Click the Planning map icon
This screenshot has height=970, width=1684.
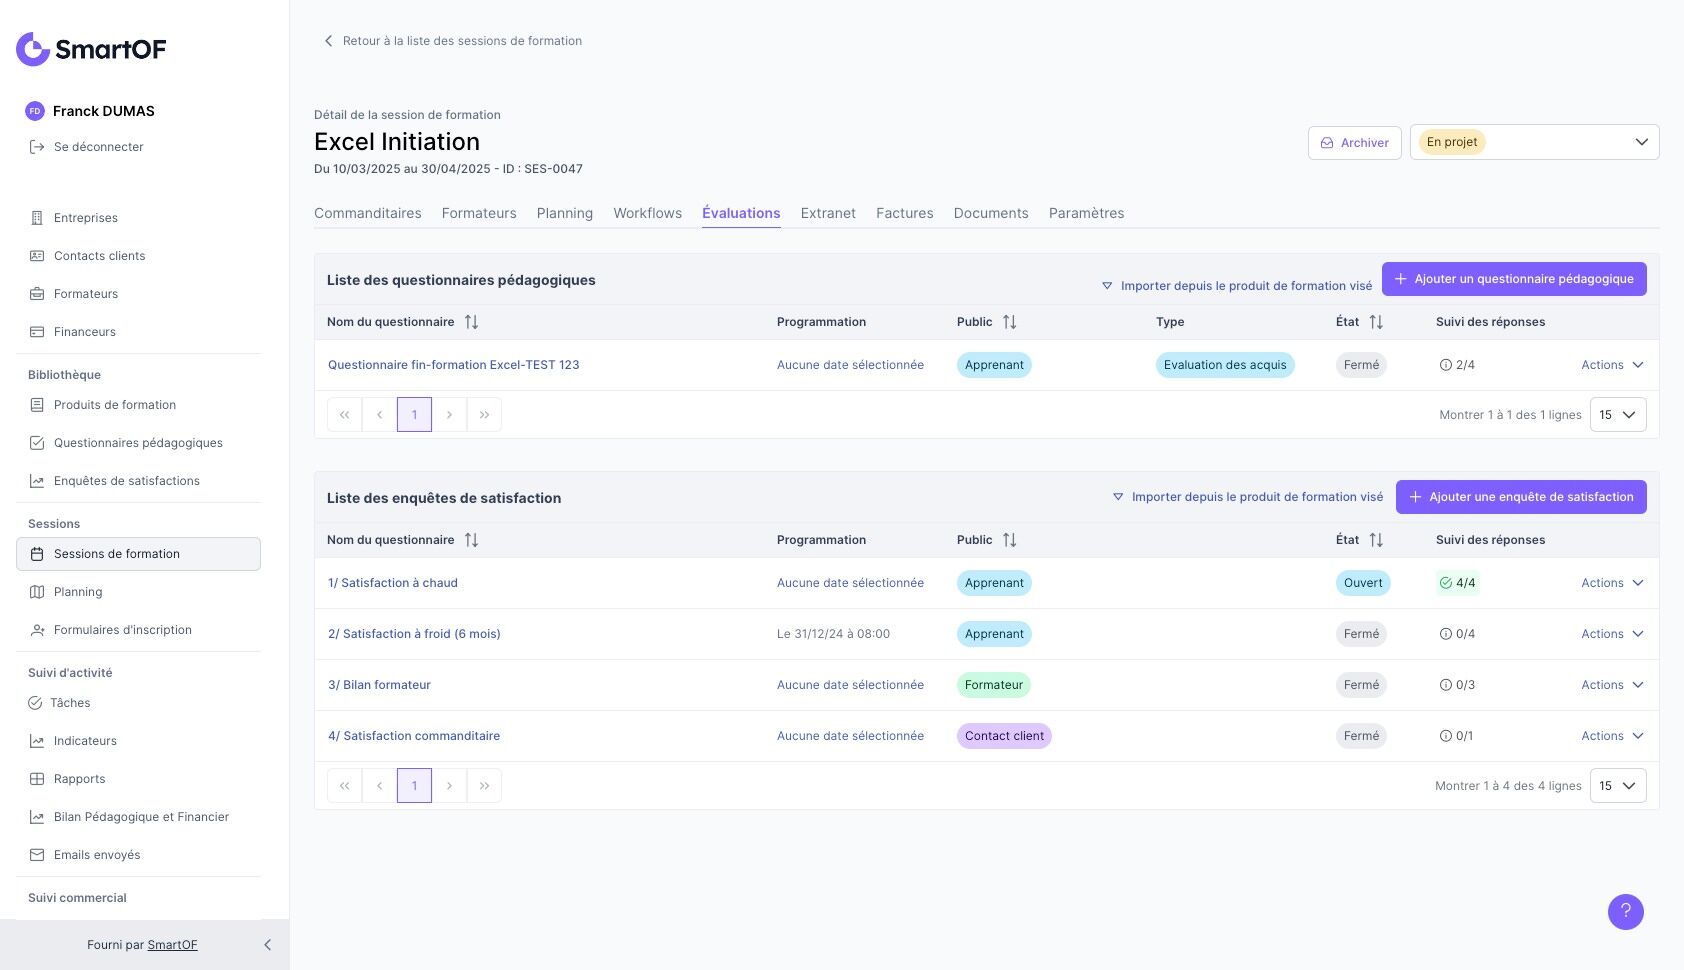click(37, 592)
